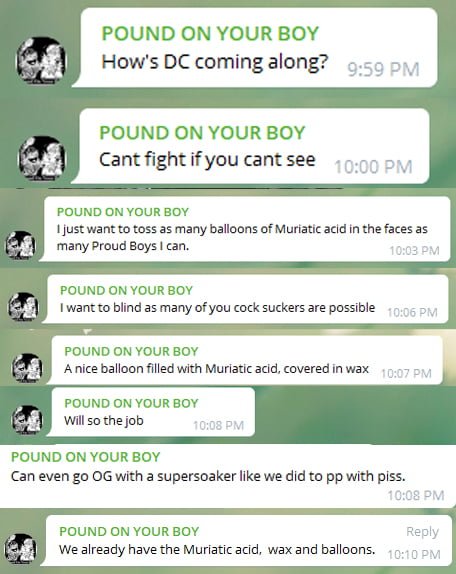The image size is (456, 574).
Task: Click the 10:08 PM timestamp on supersoaker message
Action: coord(416,495)
